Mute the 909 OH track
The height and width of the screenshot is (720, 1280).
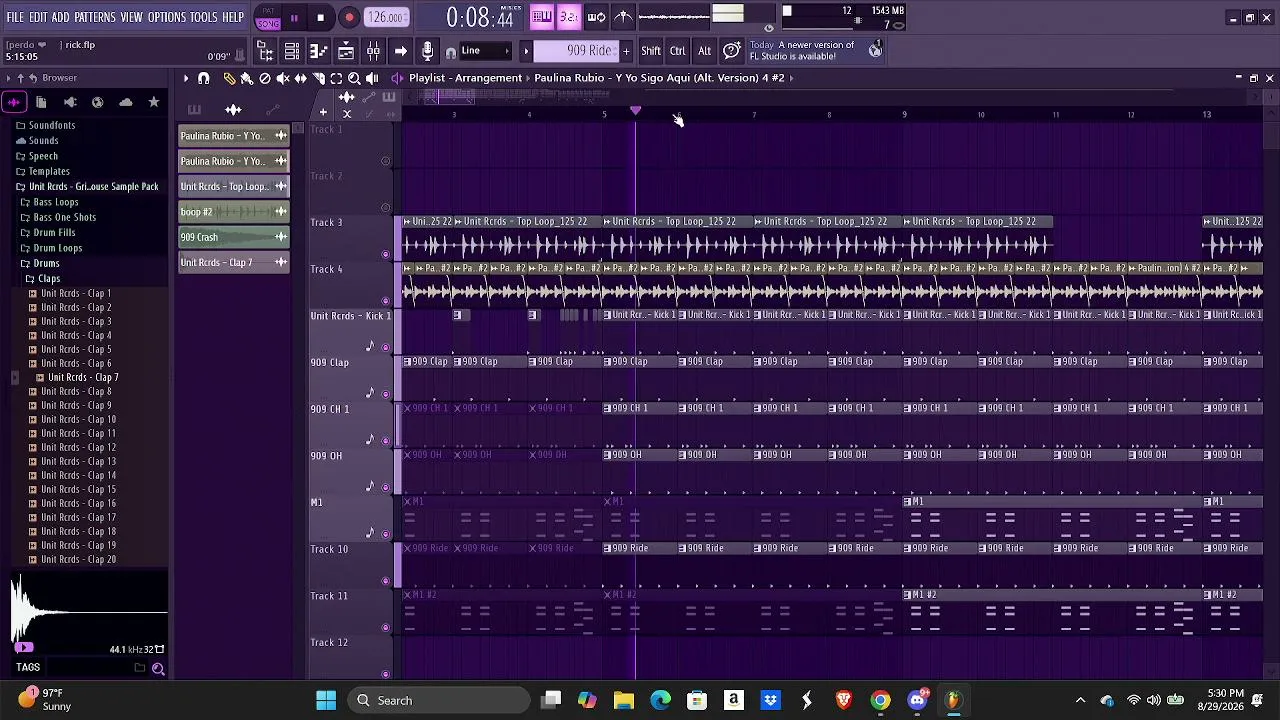point(386,487)
